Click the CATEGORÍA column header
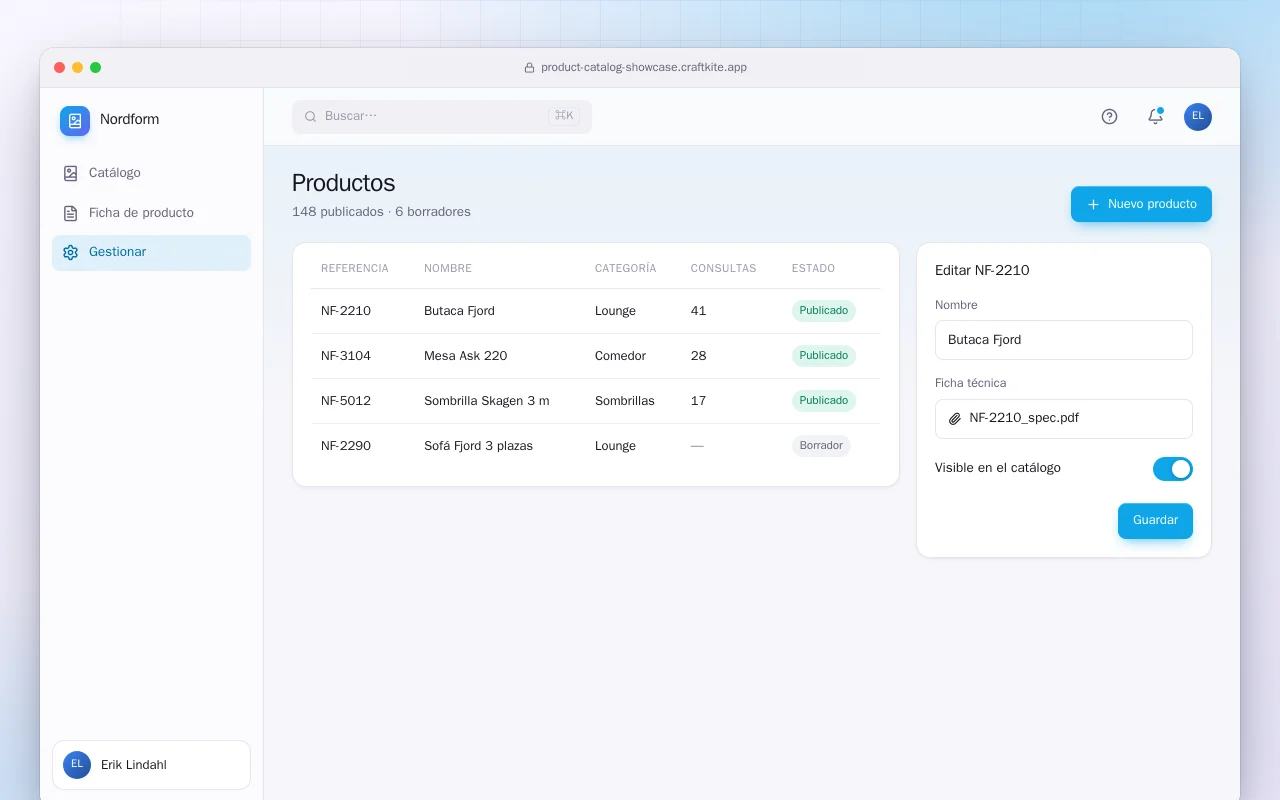Viewport: 1280px width, 800px height. pos(626,268)
